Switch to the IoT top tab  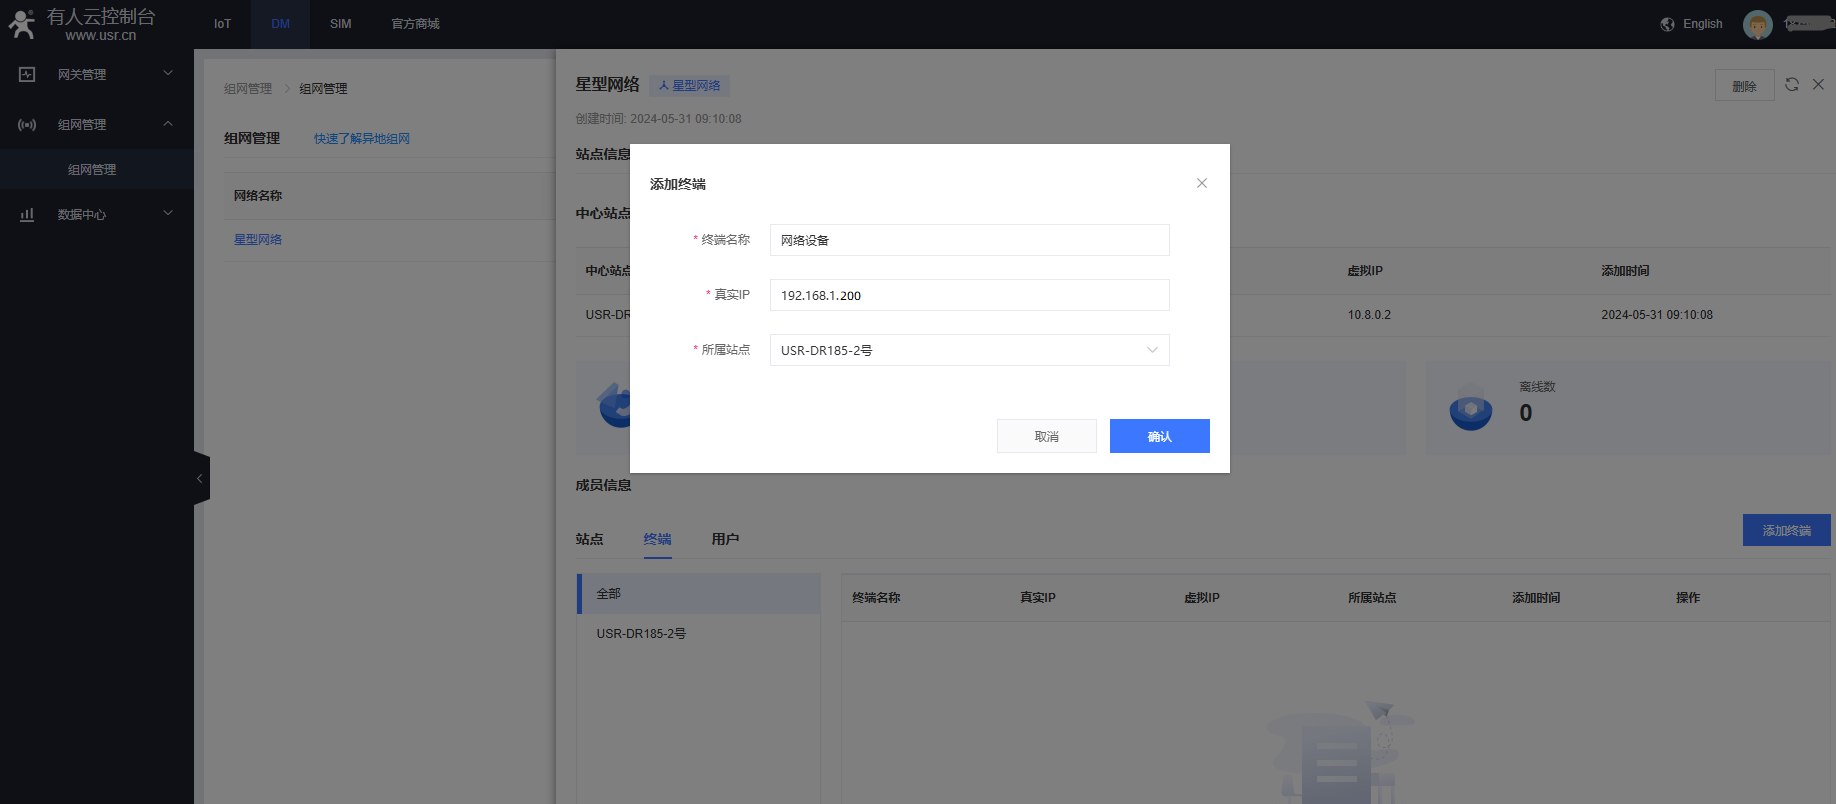click(x=222, y=24)
